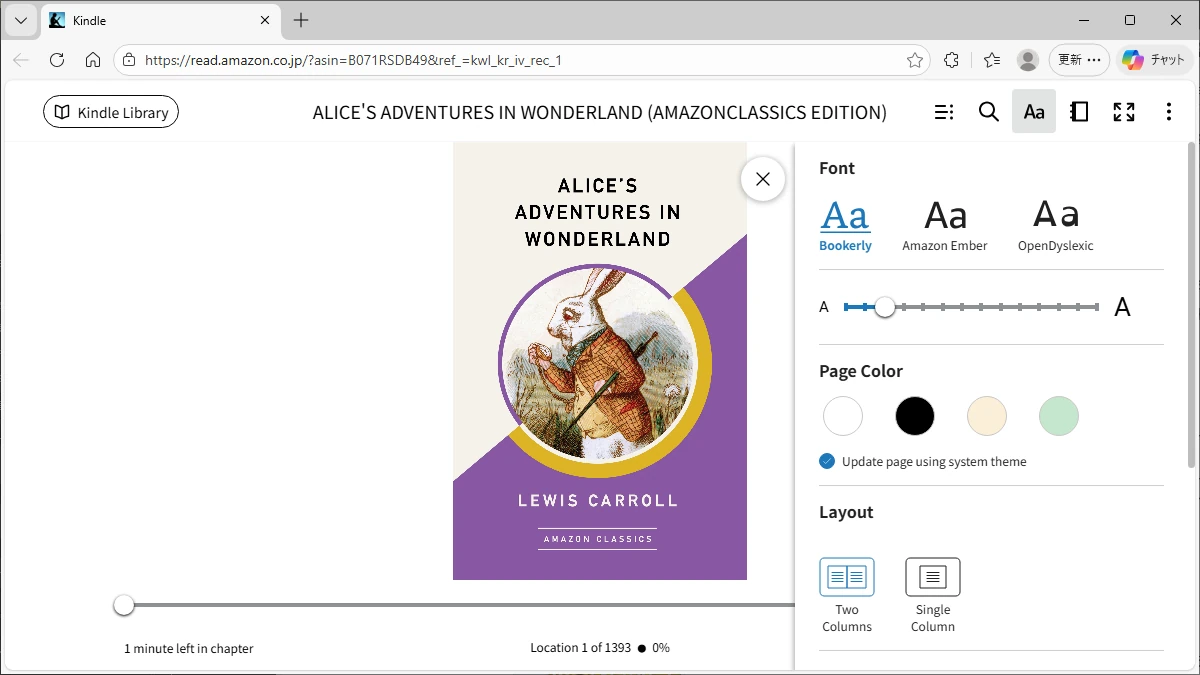
Task: Open the notebook annotations icon
Action: pyautogui.click(x=1079, y=112)
